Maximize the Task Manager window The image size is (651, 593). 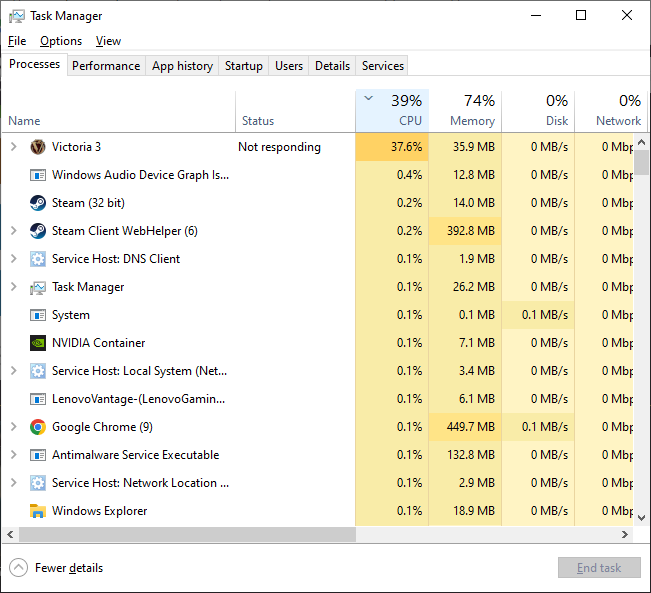click(x=581, y=16)
